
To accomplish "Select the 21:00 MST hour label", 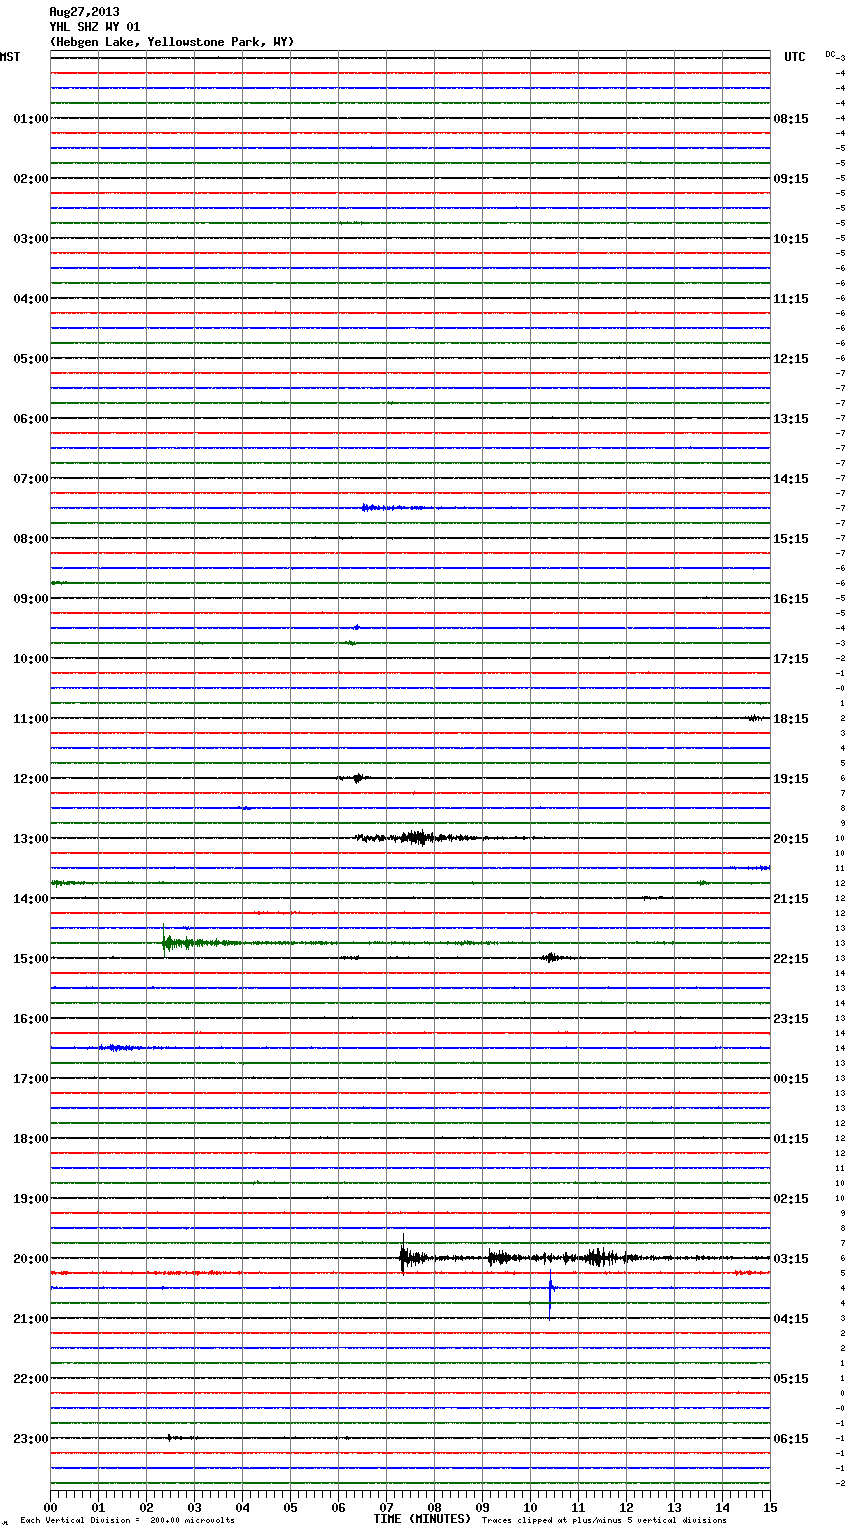I will (30, 1318).
